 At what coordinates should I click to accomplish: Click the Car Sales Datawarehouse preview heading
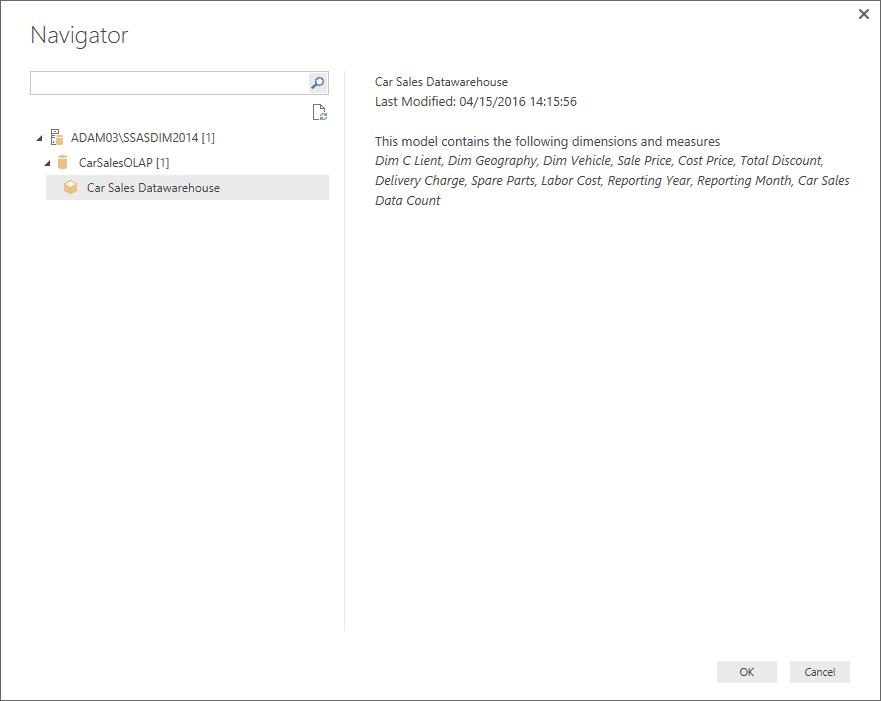pyautogui.click(x=441, y=82)
